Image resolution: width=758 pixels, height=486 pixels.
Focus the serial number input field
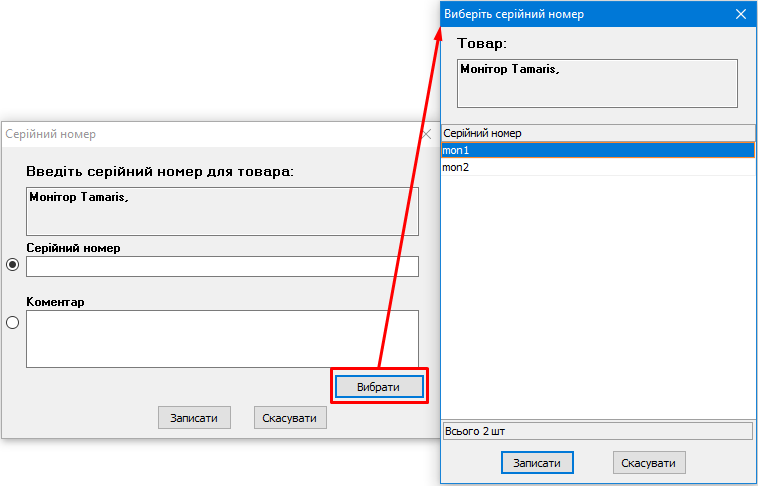tap(222, 266)
